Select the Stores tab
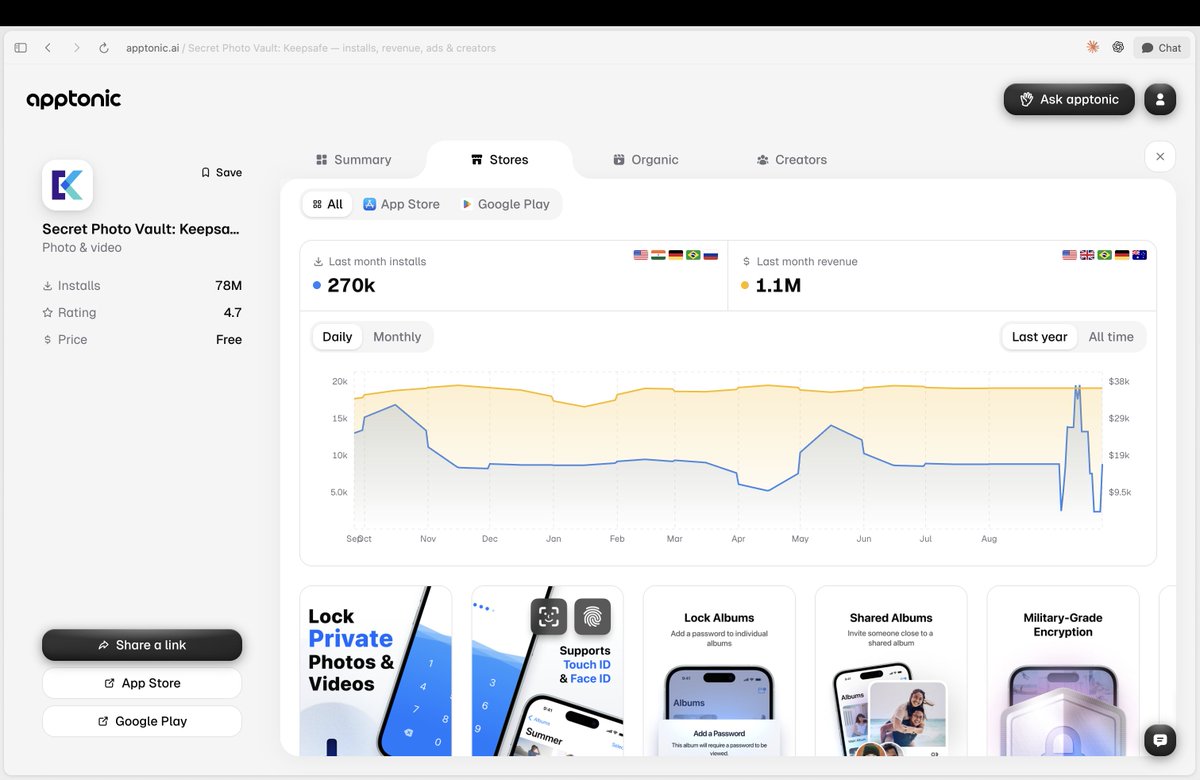Viewport: 1200px width, 780px height. (x=499, y=160)
